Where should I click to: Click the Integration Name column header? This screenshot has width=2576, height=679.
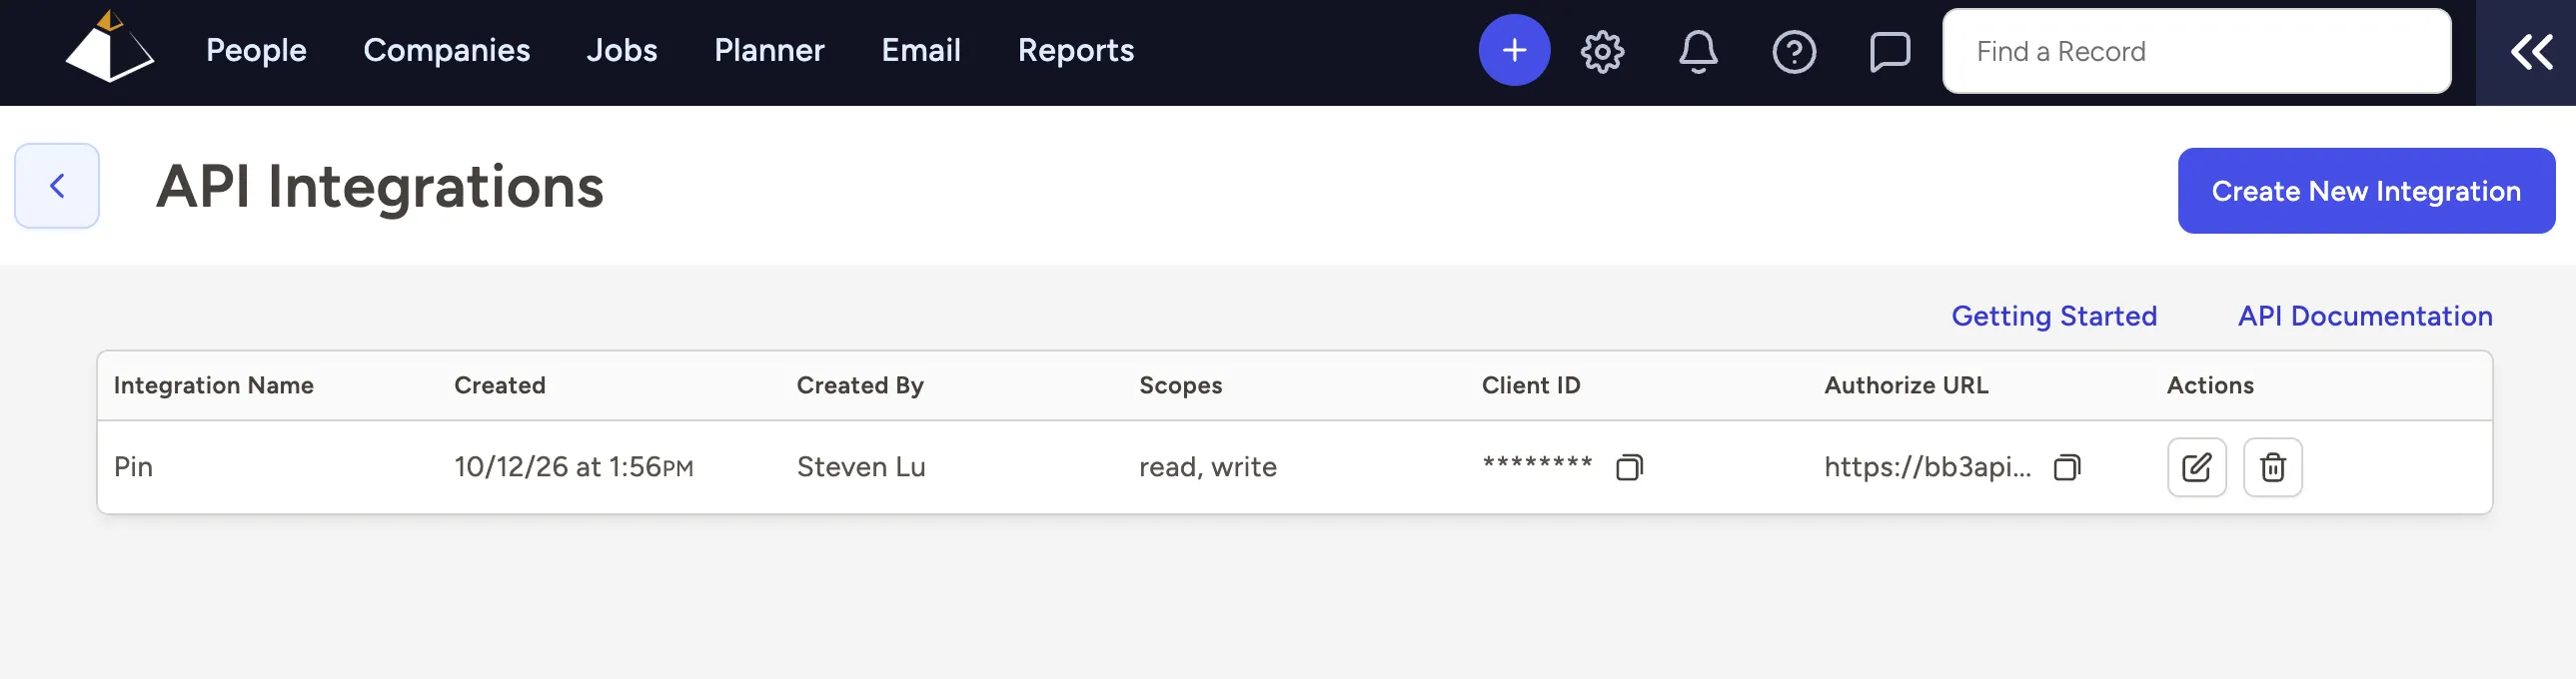pos(213,385)
